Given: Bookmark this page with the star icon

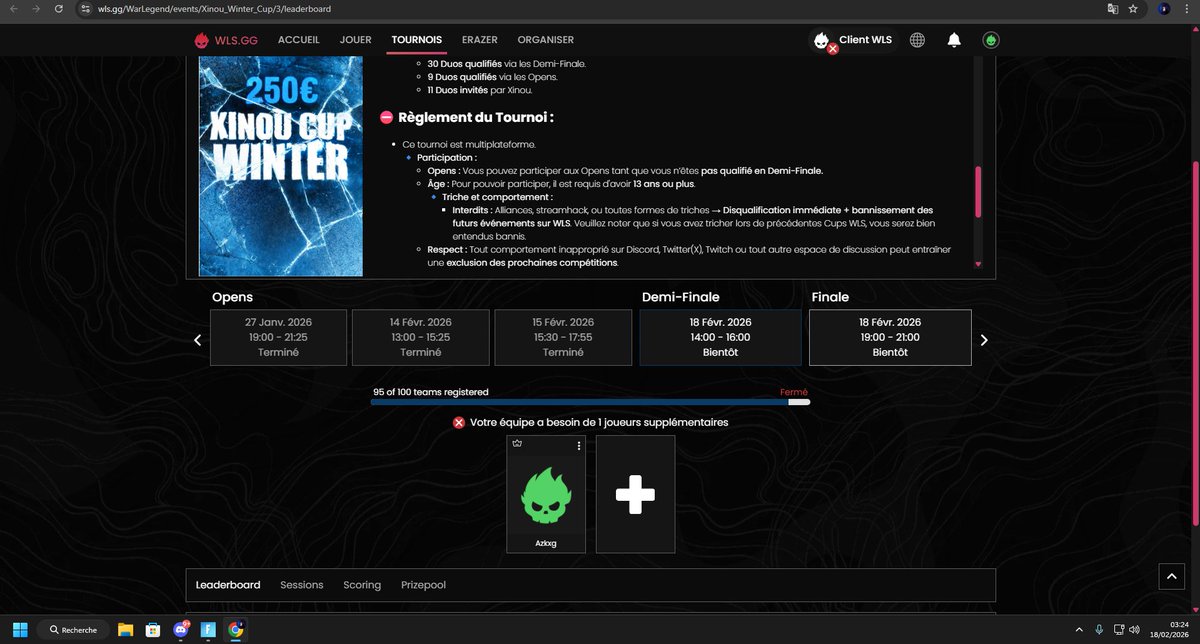Looking at the screenshot, I should [x=1133, y=9].
